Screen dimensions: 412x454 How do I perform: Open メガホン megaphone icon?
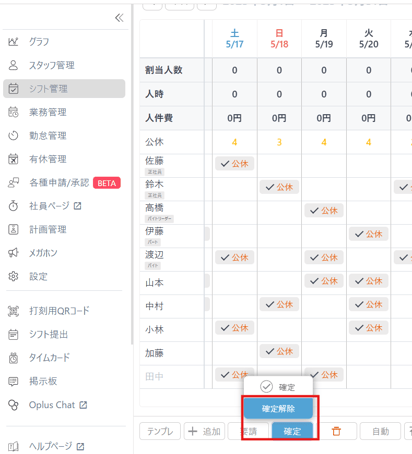[13, 253]
